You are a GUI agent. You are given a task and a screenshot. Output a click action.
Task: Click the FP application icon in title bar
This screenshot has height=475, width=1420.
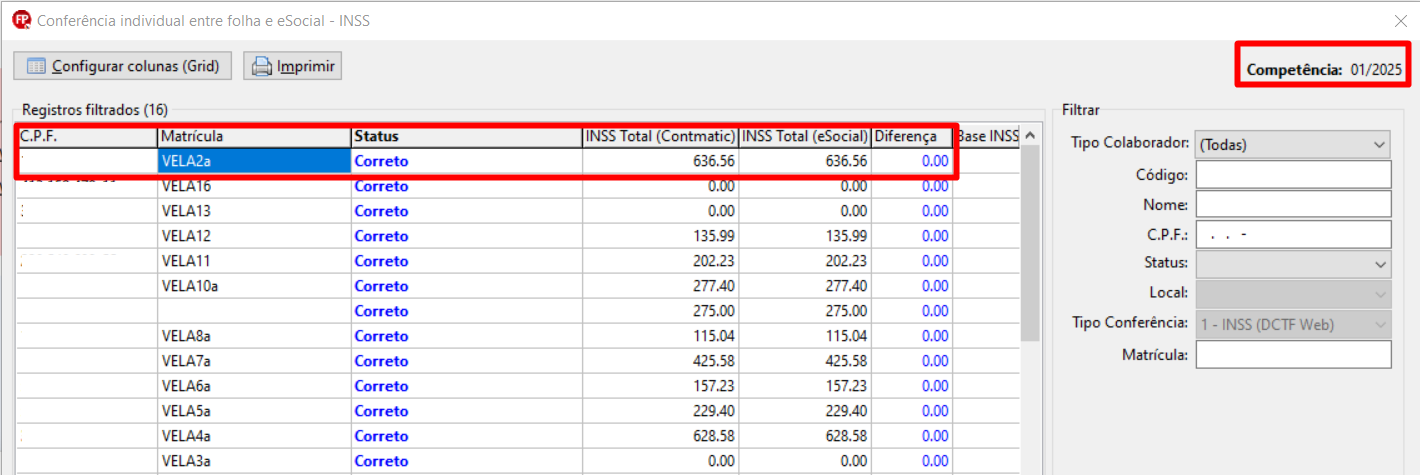point(21,19)
